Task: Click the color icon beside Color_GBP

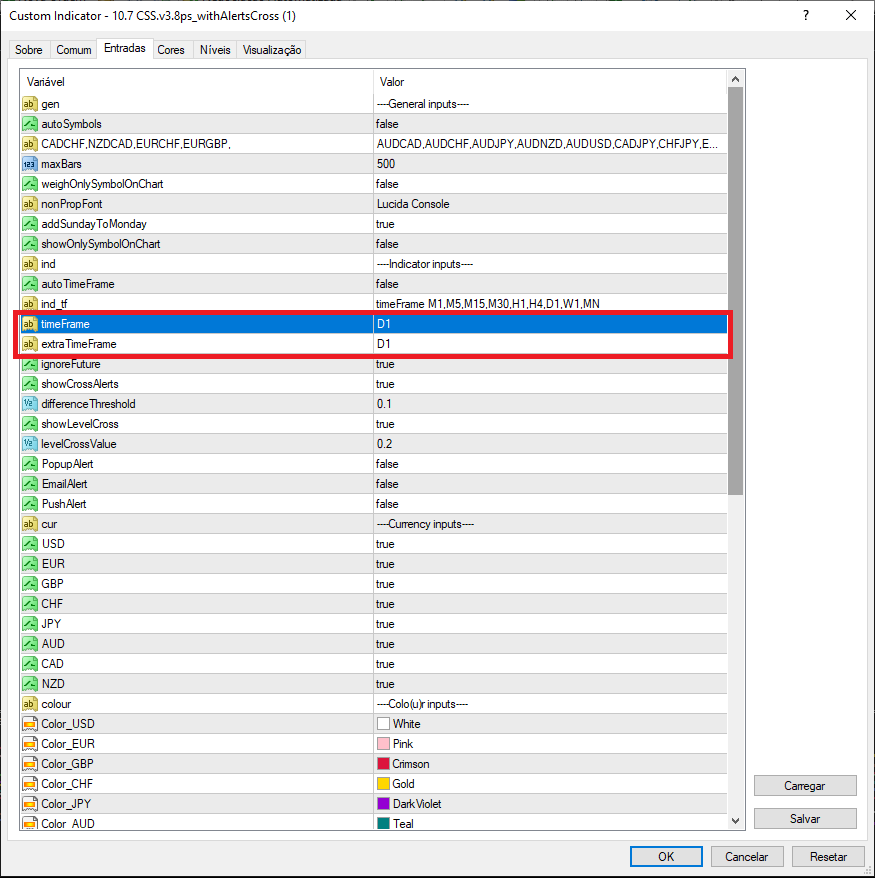Action: [30, 764]
